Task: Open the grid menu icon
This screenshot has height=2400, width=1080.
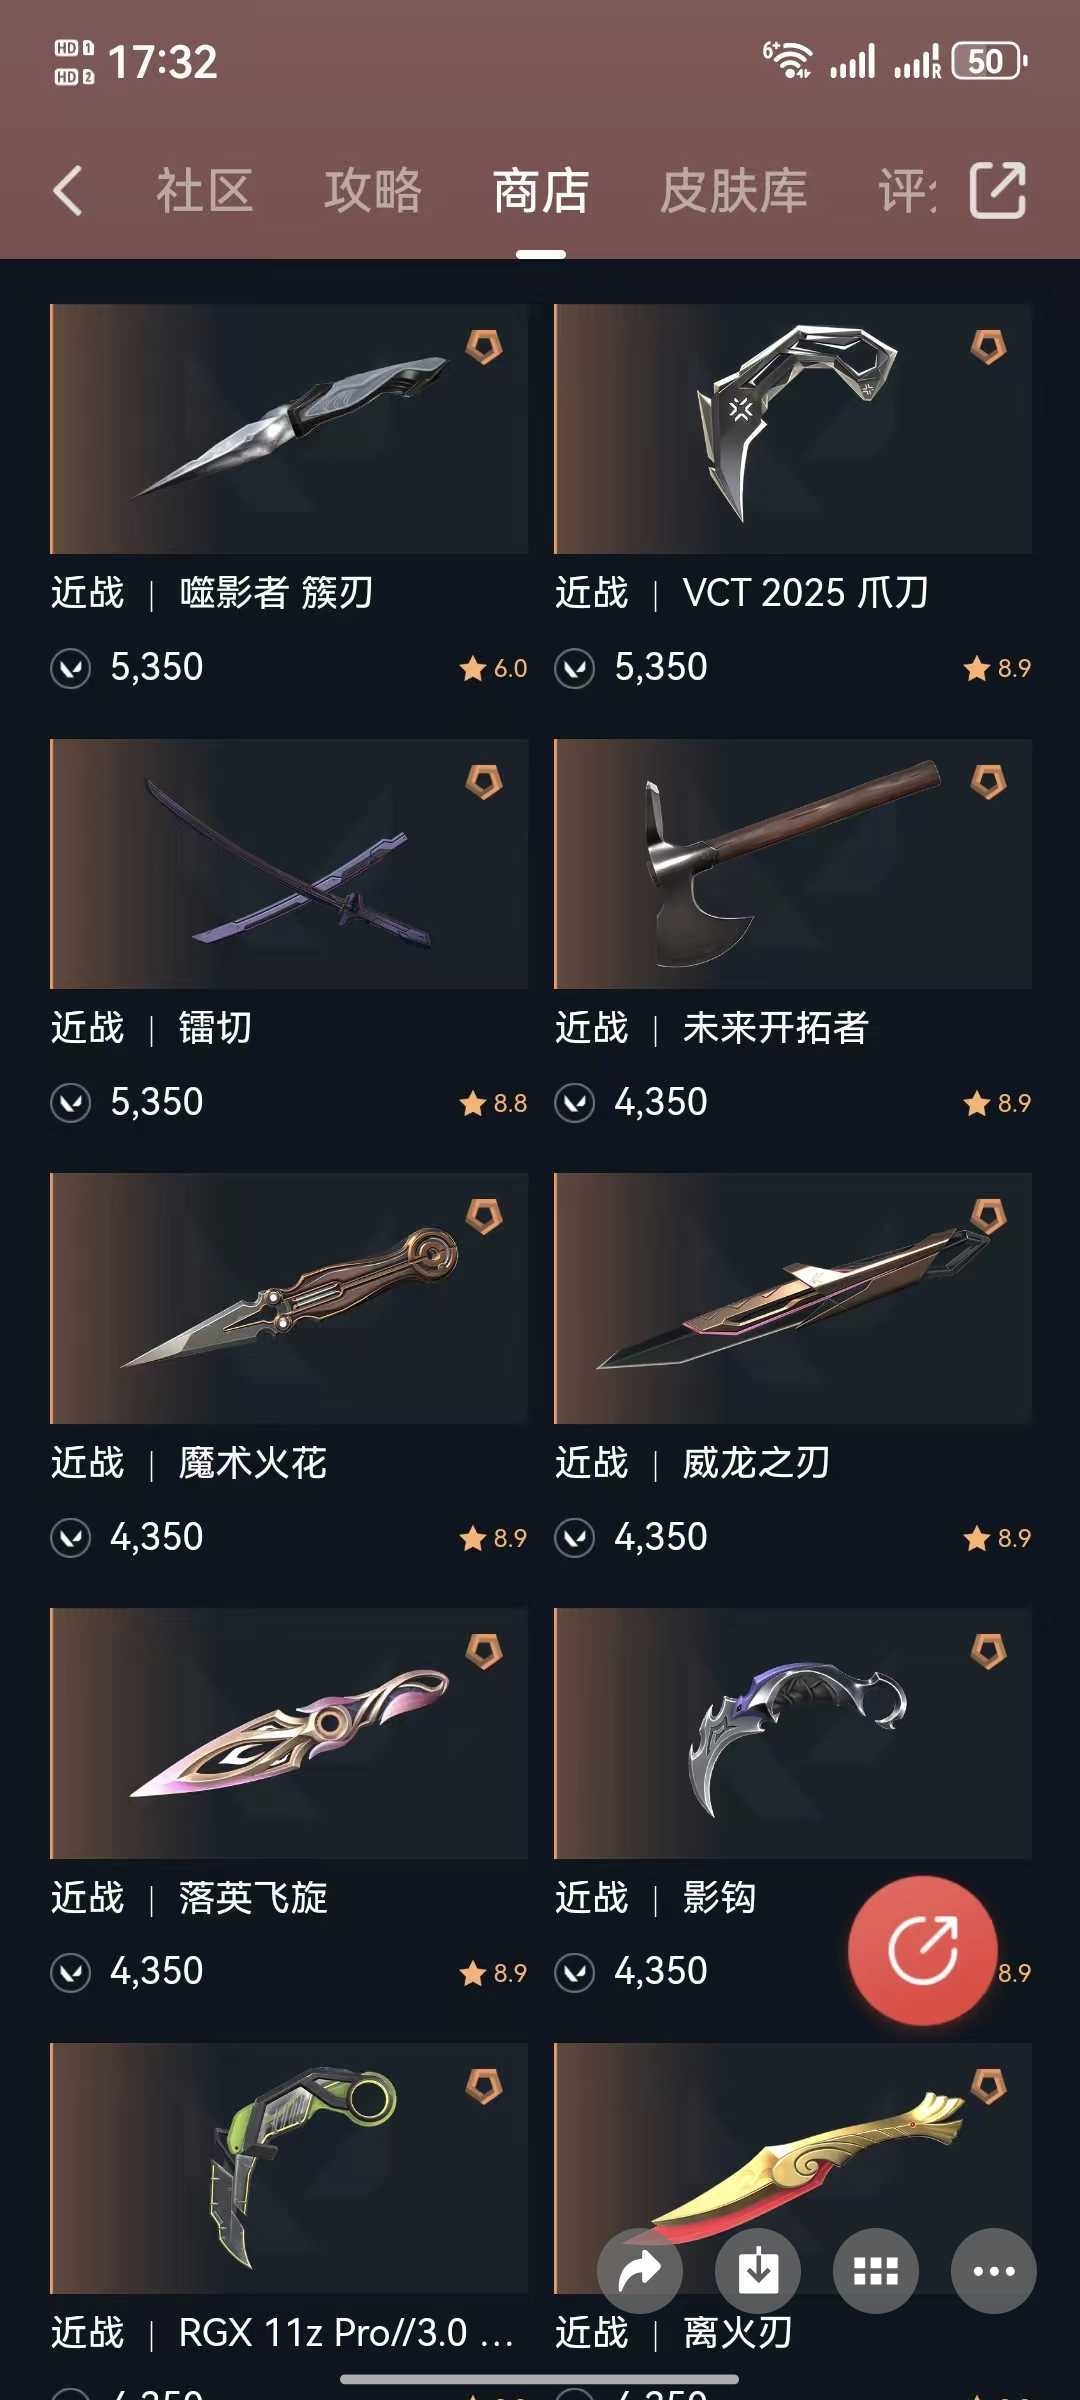Action: [x=876, y=2271]
